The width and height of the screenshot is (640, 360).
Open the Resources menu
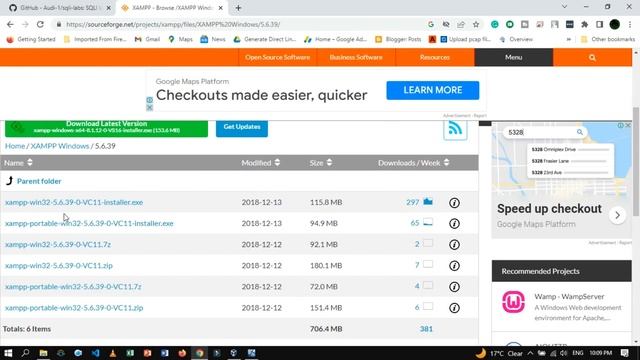[435, 58]
